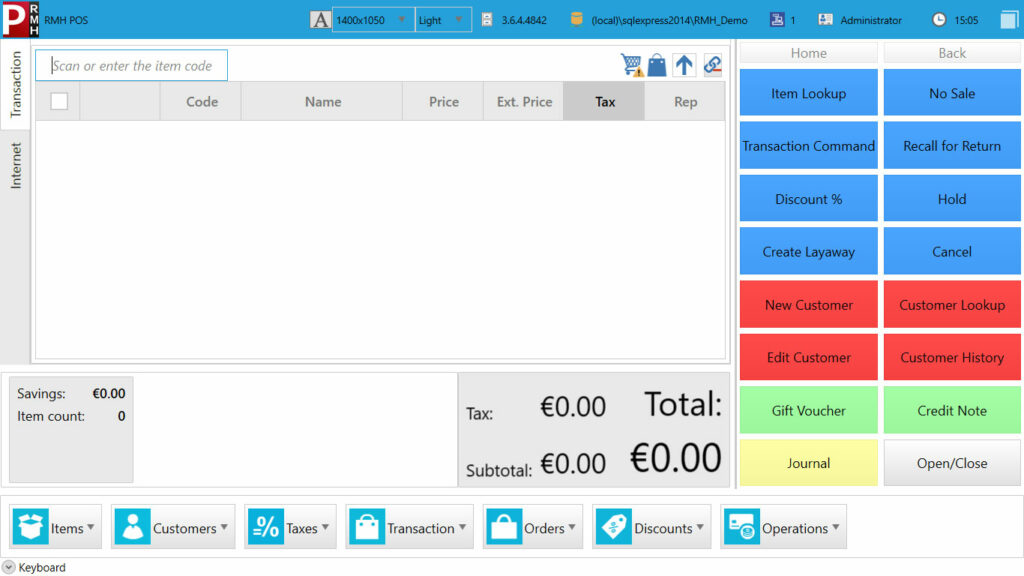Click the green Gift Voucher button

click(x=808, y=410)
